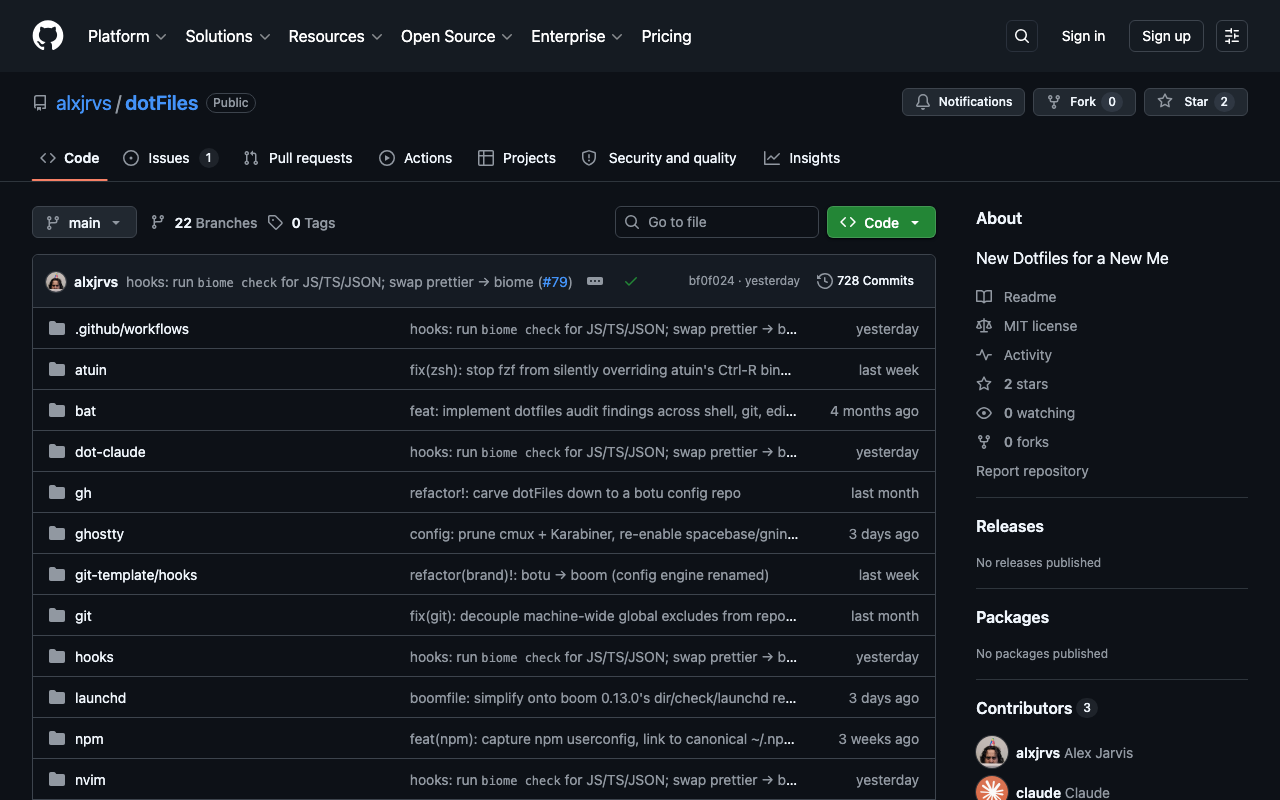Click the Alex Jarvis contributor avatar
The height and width of the screenshot is (800, 1280).
[992, 752]
